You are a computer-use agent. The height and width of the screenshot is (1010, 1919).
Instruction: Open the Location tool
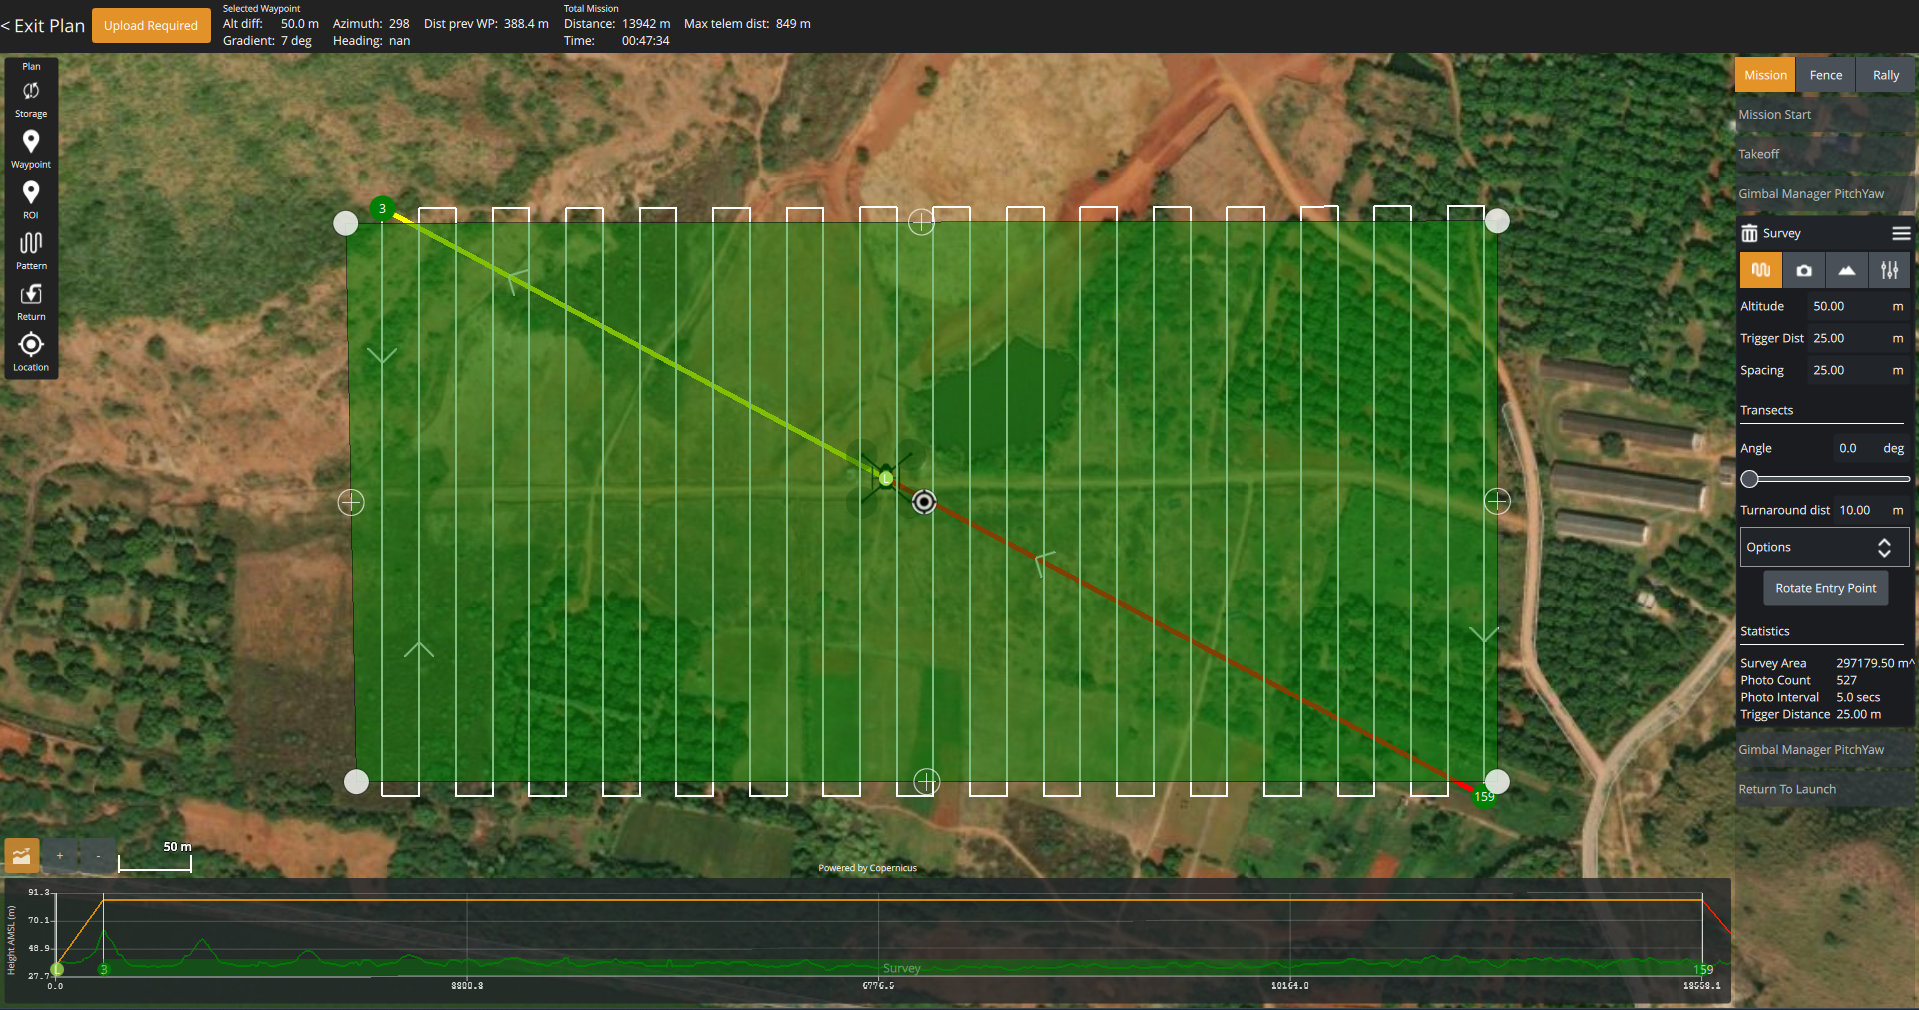(x=31, y=352)
